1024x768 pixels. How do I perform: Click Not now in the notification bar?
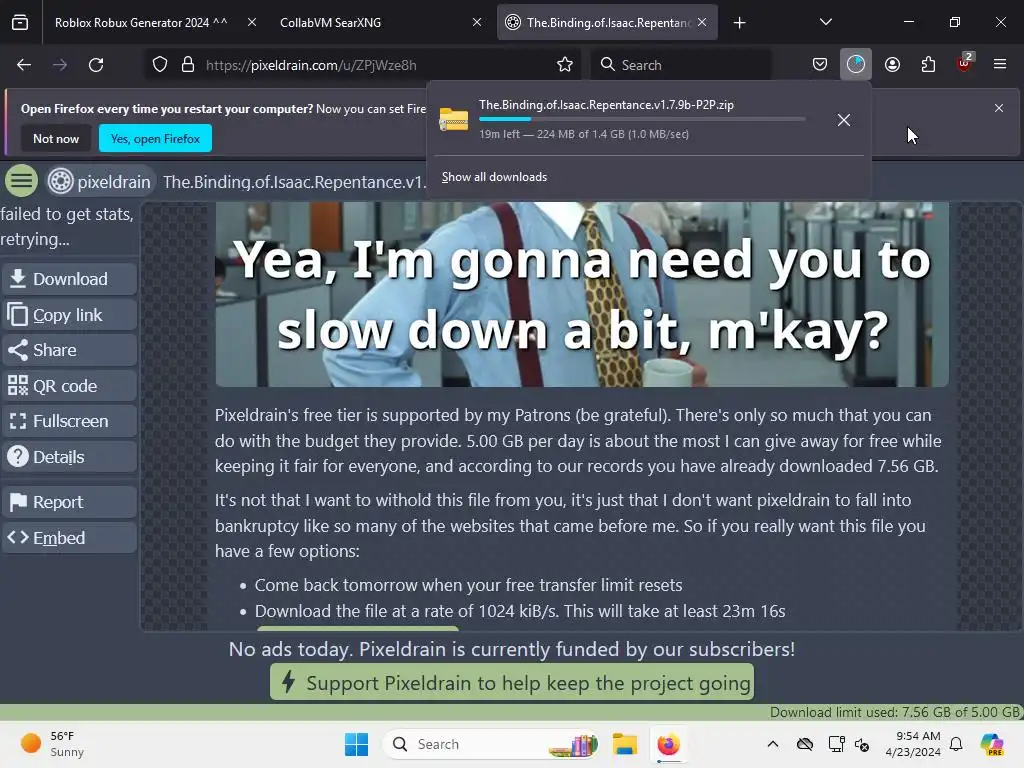(56, 138)
